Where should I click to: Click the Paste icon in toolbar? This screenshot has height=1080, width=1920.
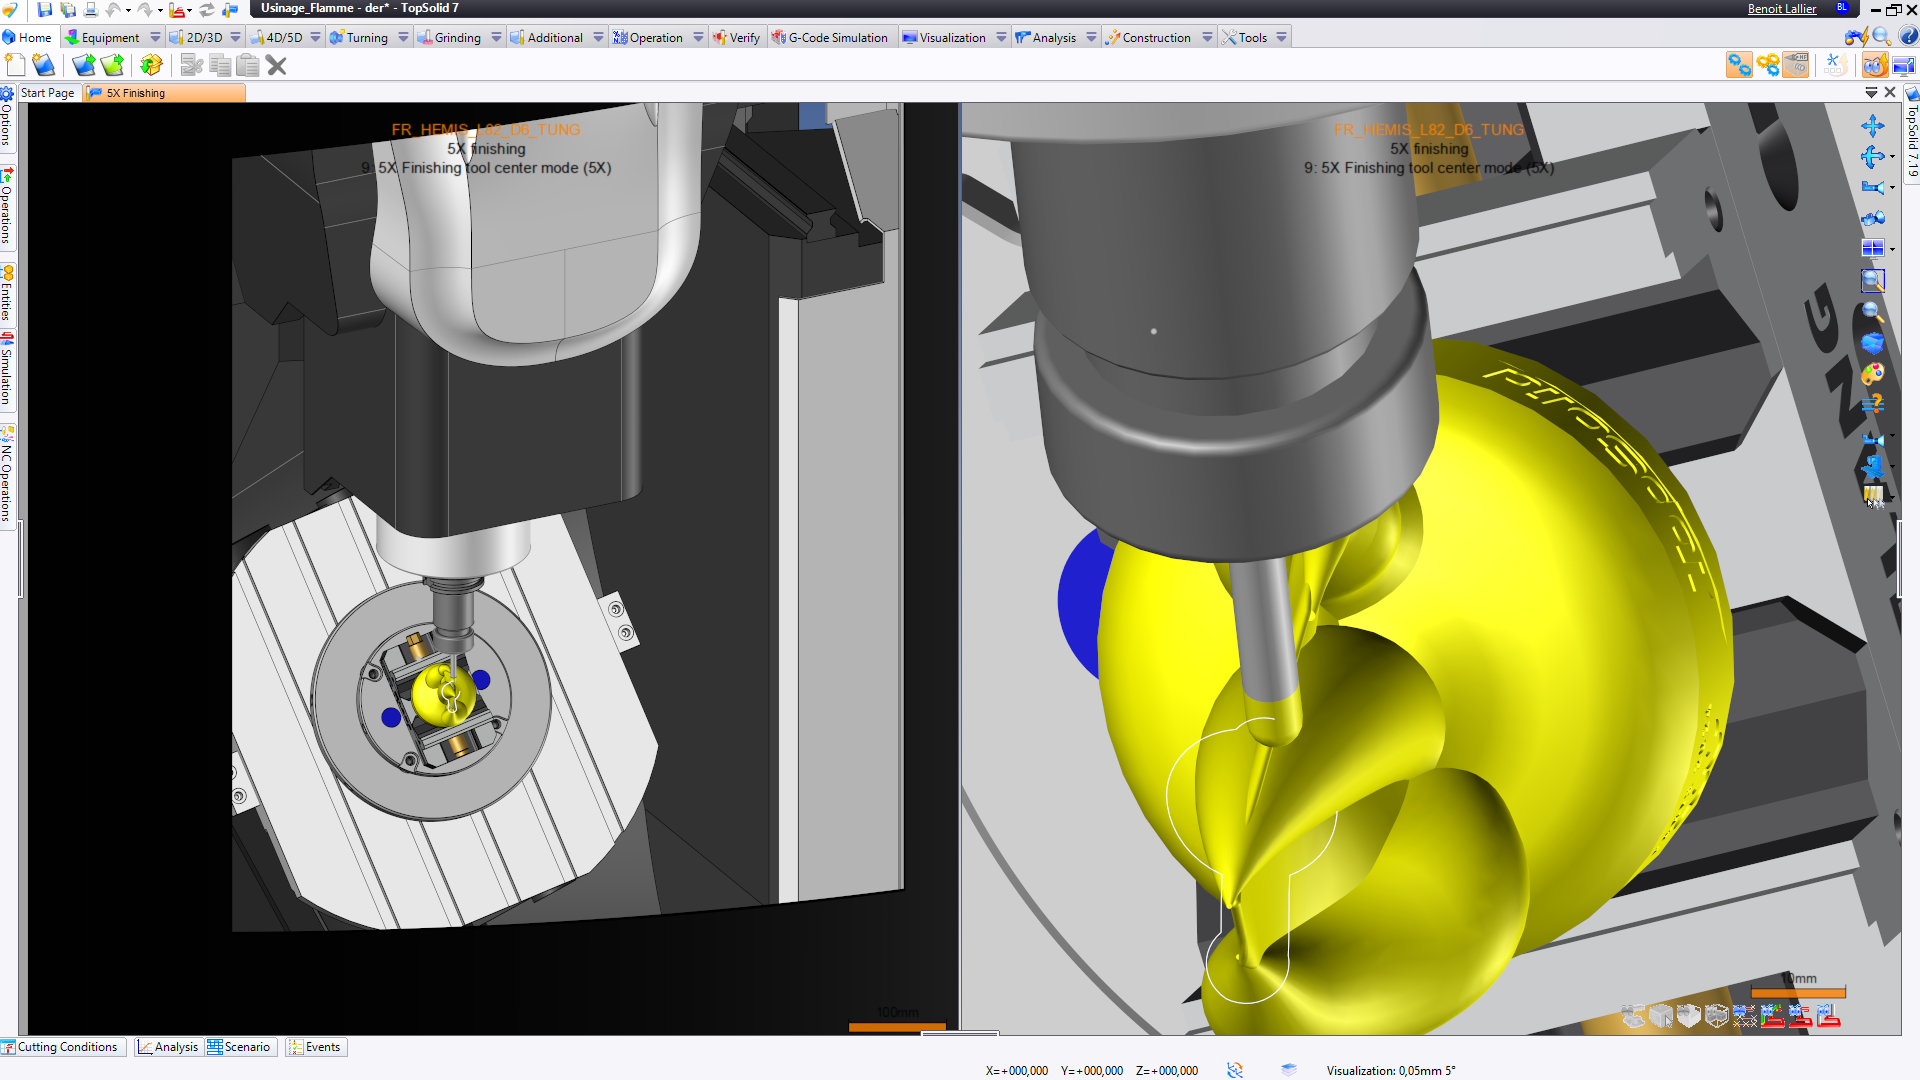[248, 65]
